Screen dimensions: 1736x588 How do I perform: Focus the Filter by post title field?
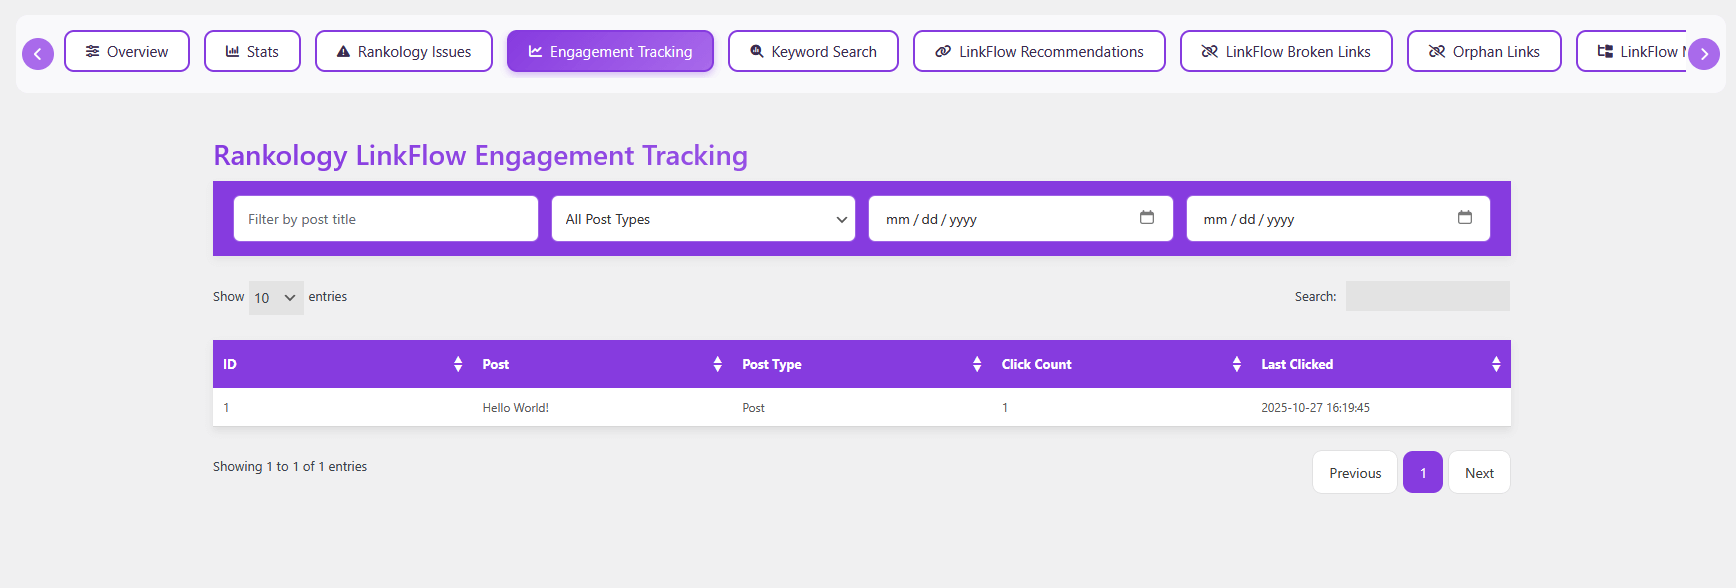(386, 219)
